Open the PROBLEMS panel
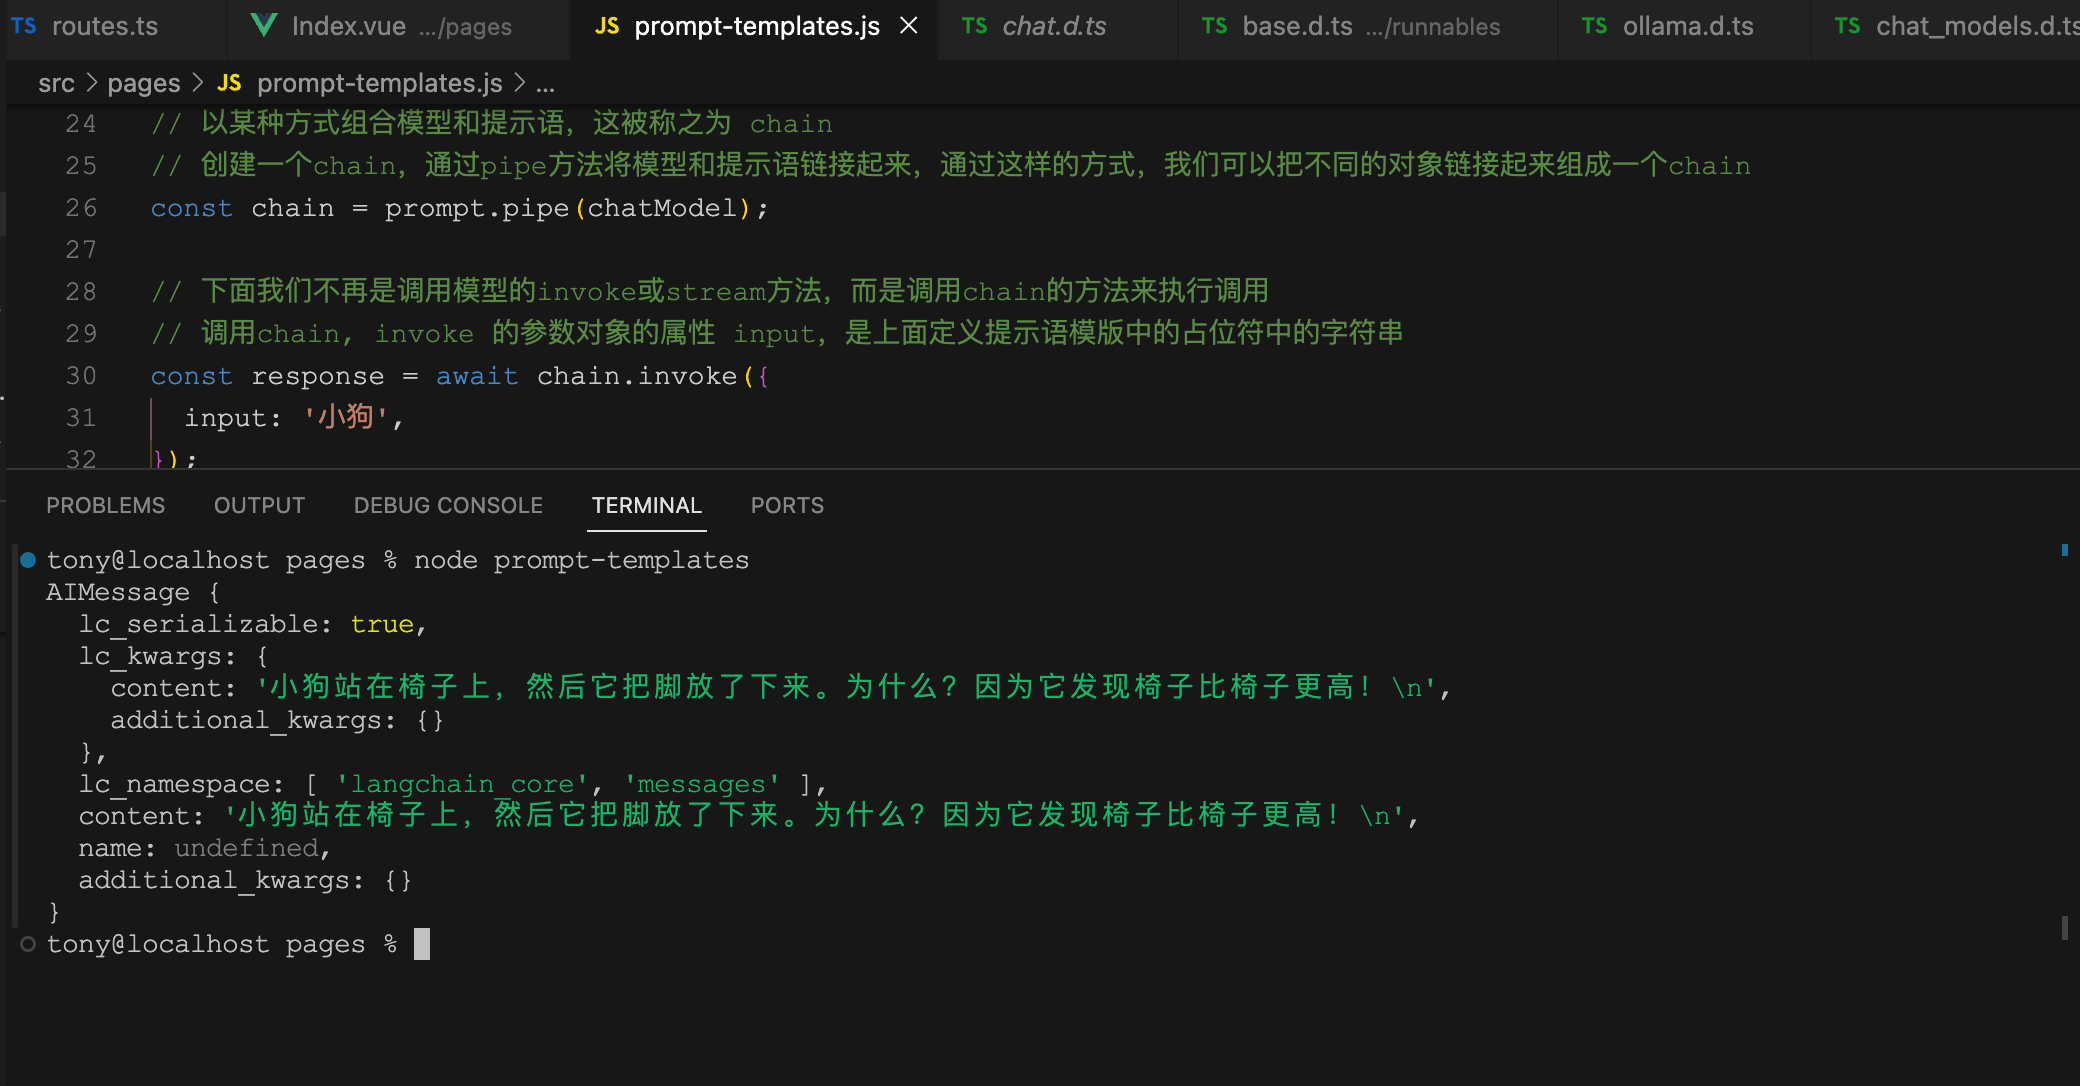2080x1086 pixels. (105, 505)
